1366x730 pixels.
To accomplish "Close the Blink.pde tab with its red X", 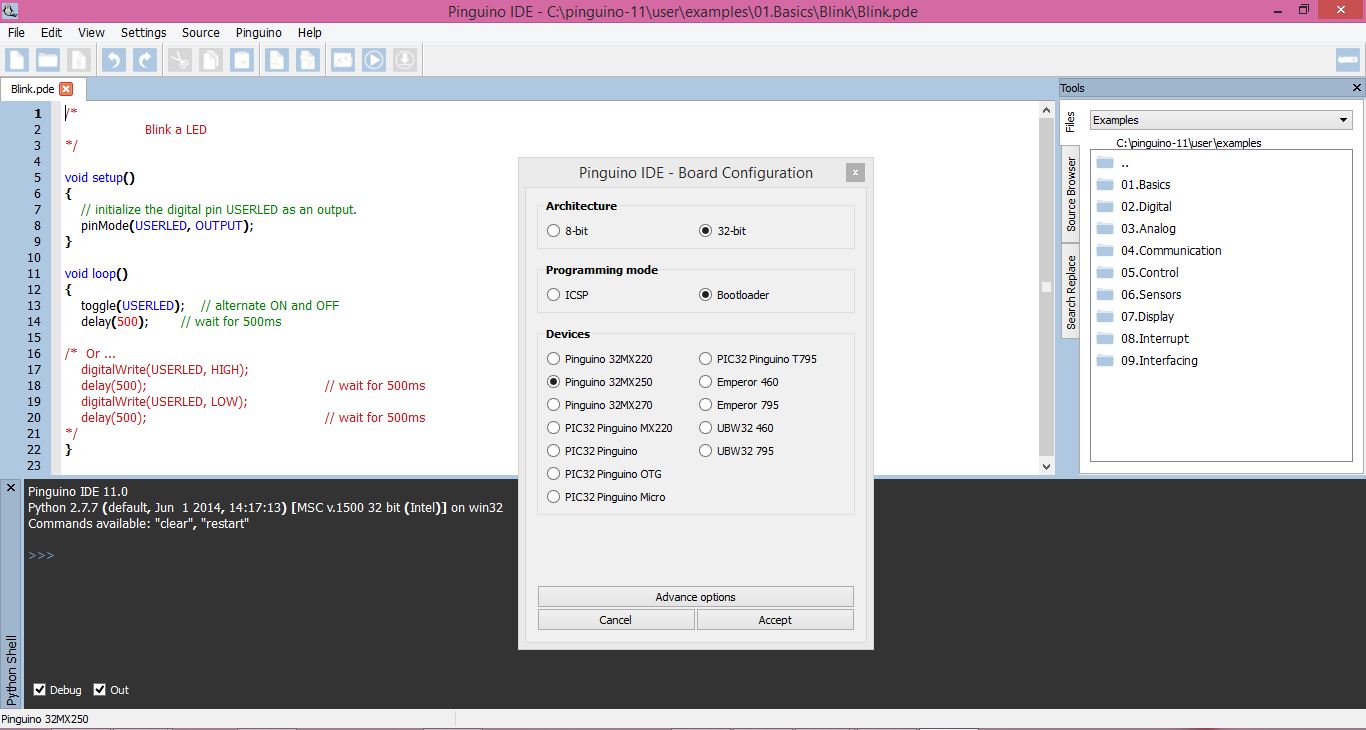I will [66, 89].
